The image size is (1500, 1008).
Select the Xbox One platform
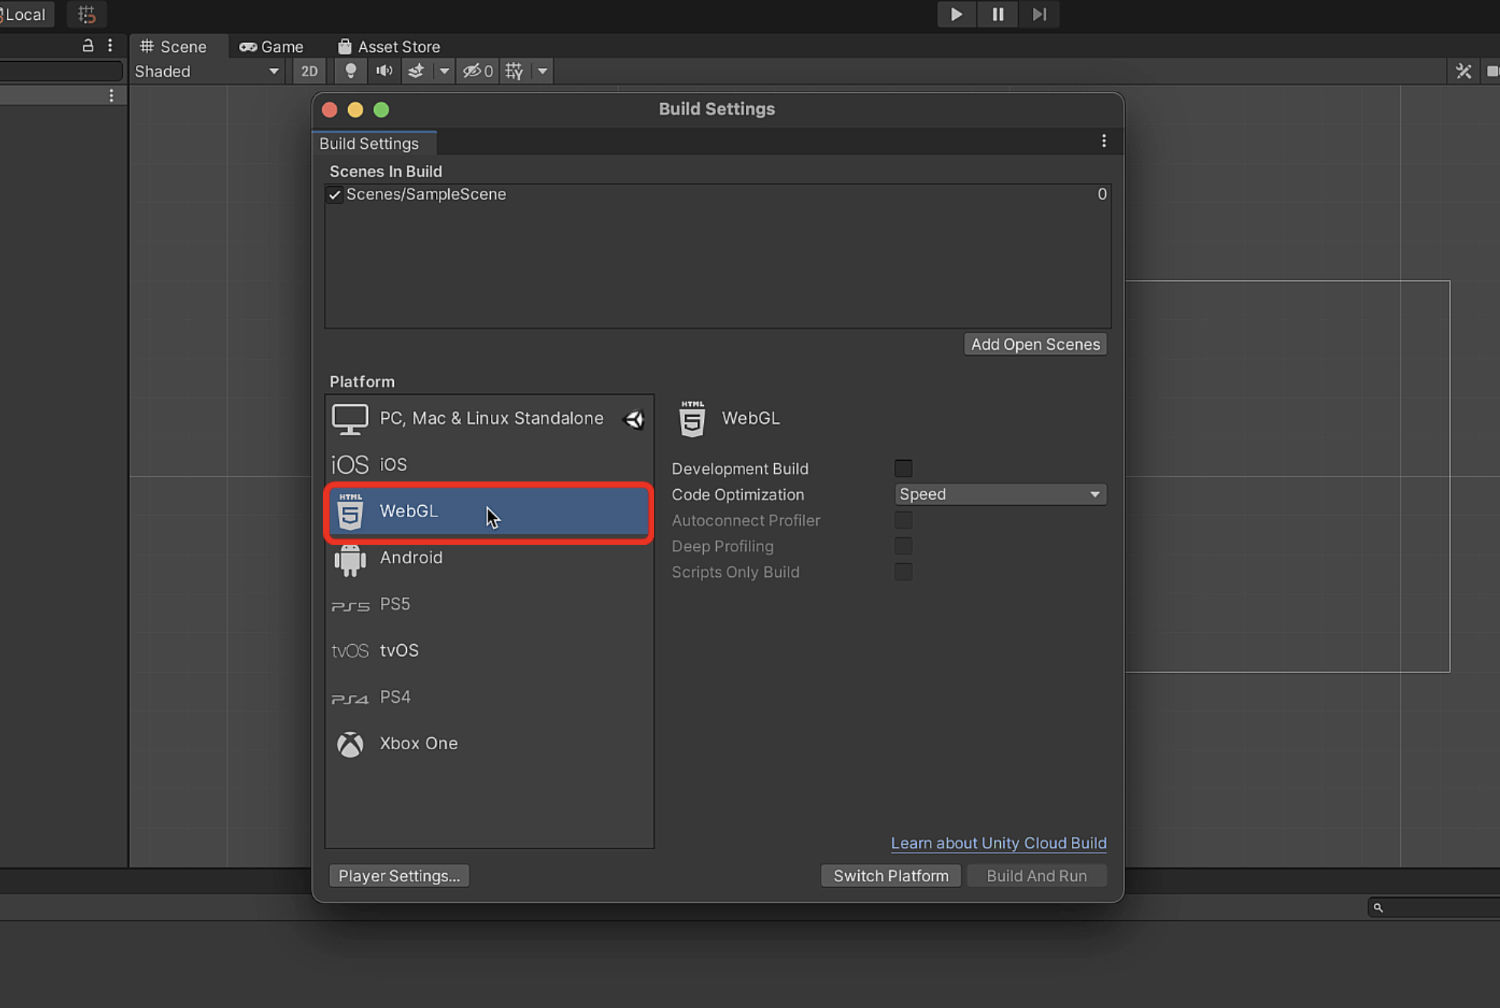tap(489, 743)
